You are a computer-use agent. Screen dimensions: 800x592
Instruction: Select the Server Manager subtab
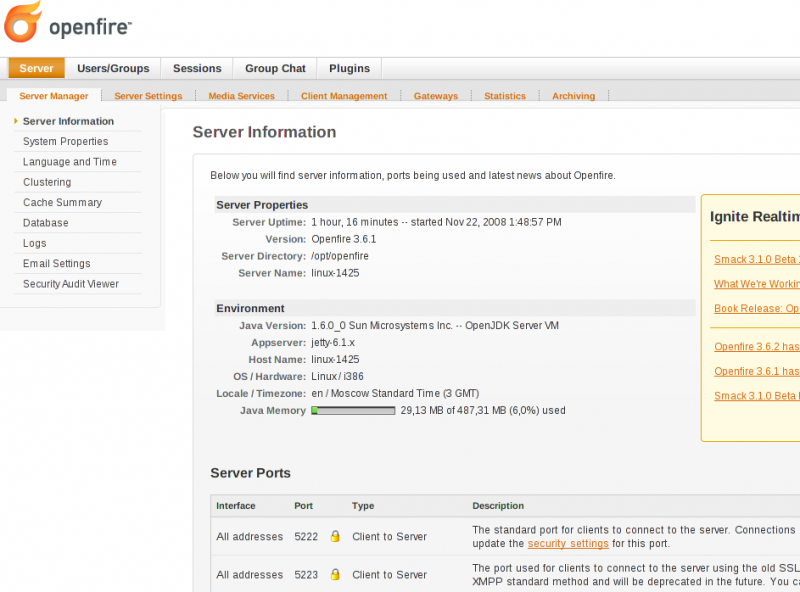pyautogui.click(x=54, y=96)
